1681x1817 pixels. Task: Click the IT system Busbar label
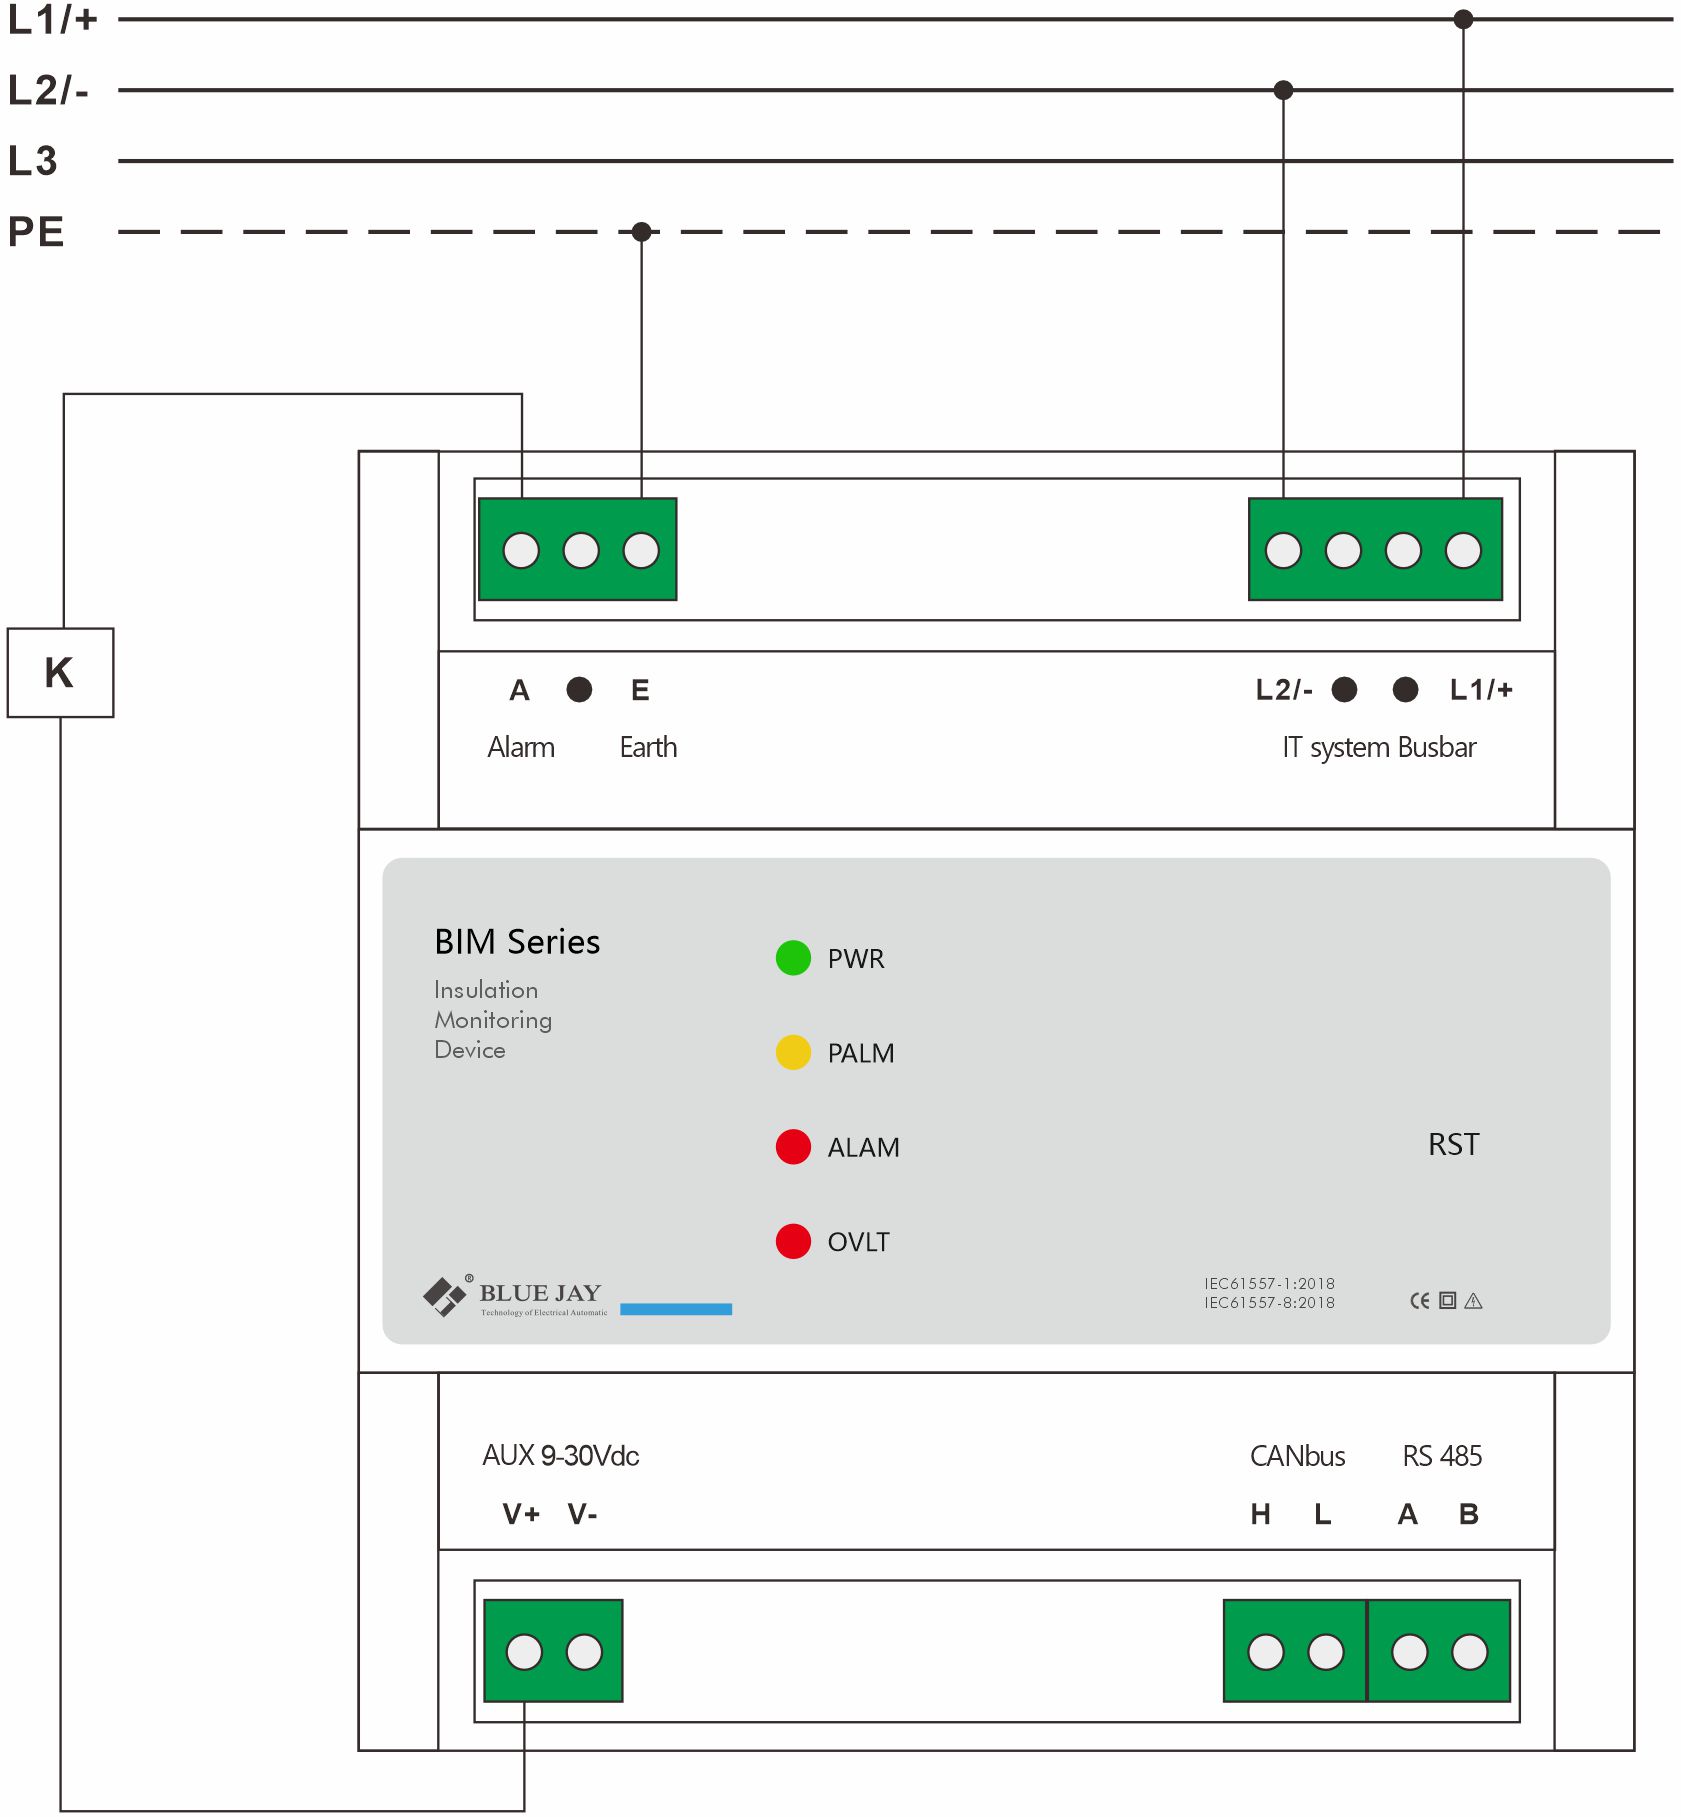(1378, 747)
